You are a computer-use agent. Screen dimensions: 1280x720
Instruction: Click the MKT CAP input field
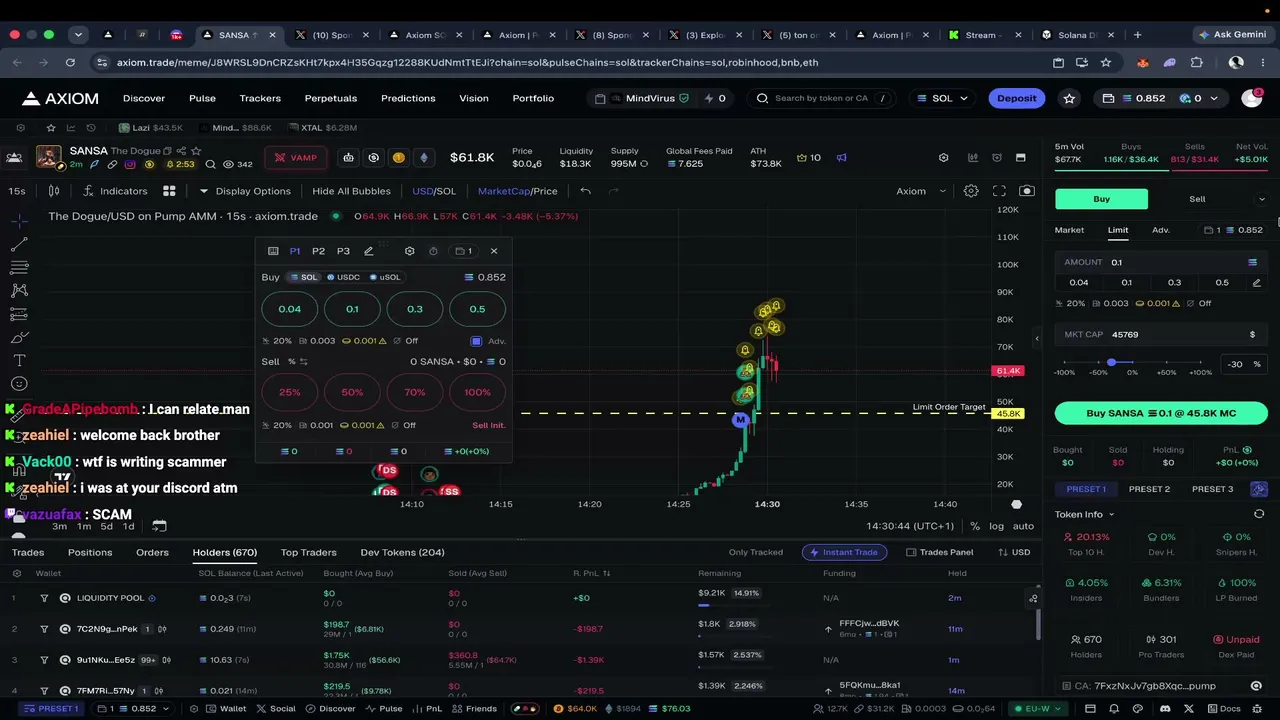(x=1161, y=335)
